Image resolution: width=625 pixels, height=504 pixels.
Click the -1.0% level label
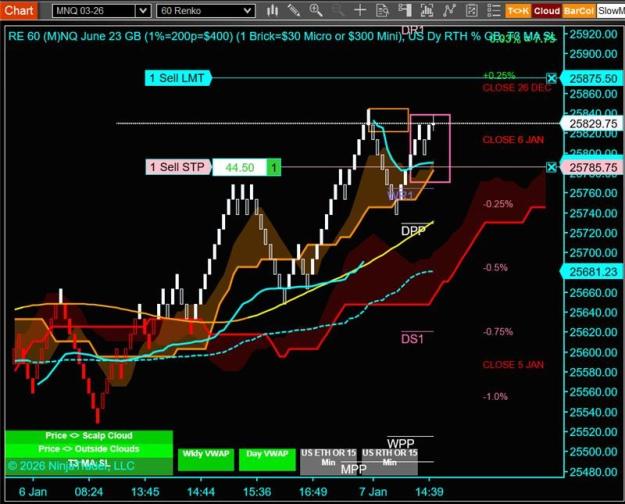495,397
